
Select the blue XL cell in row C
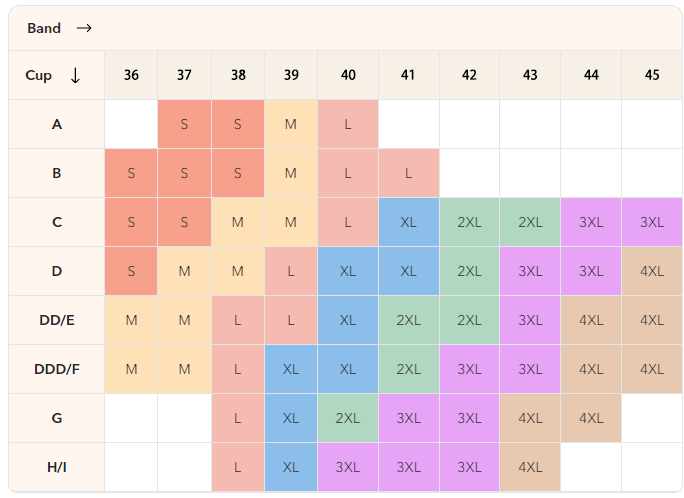pos(408,222)
